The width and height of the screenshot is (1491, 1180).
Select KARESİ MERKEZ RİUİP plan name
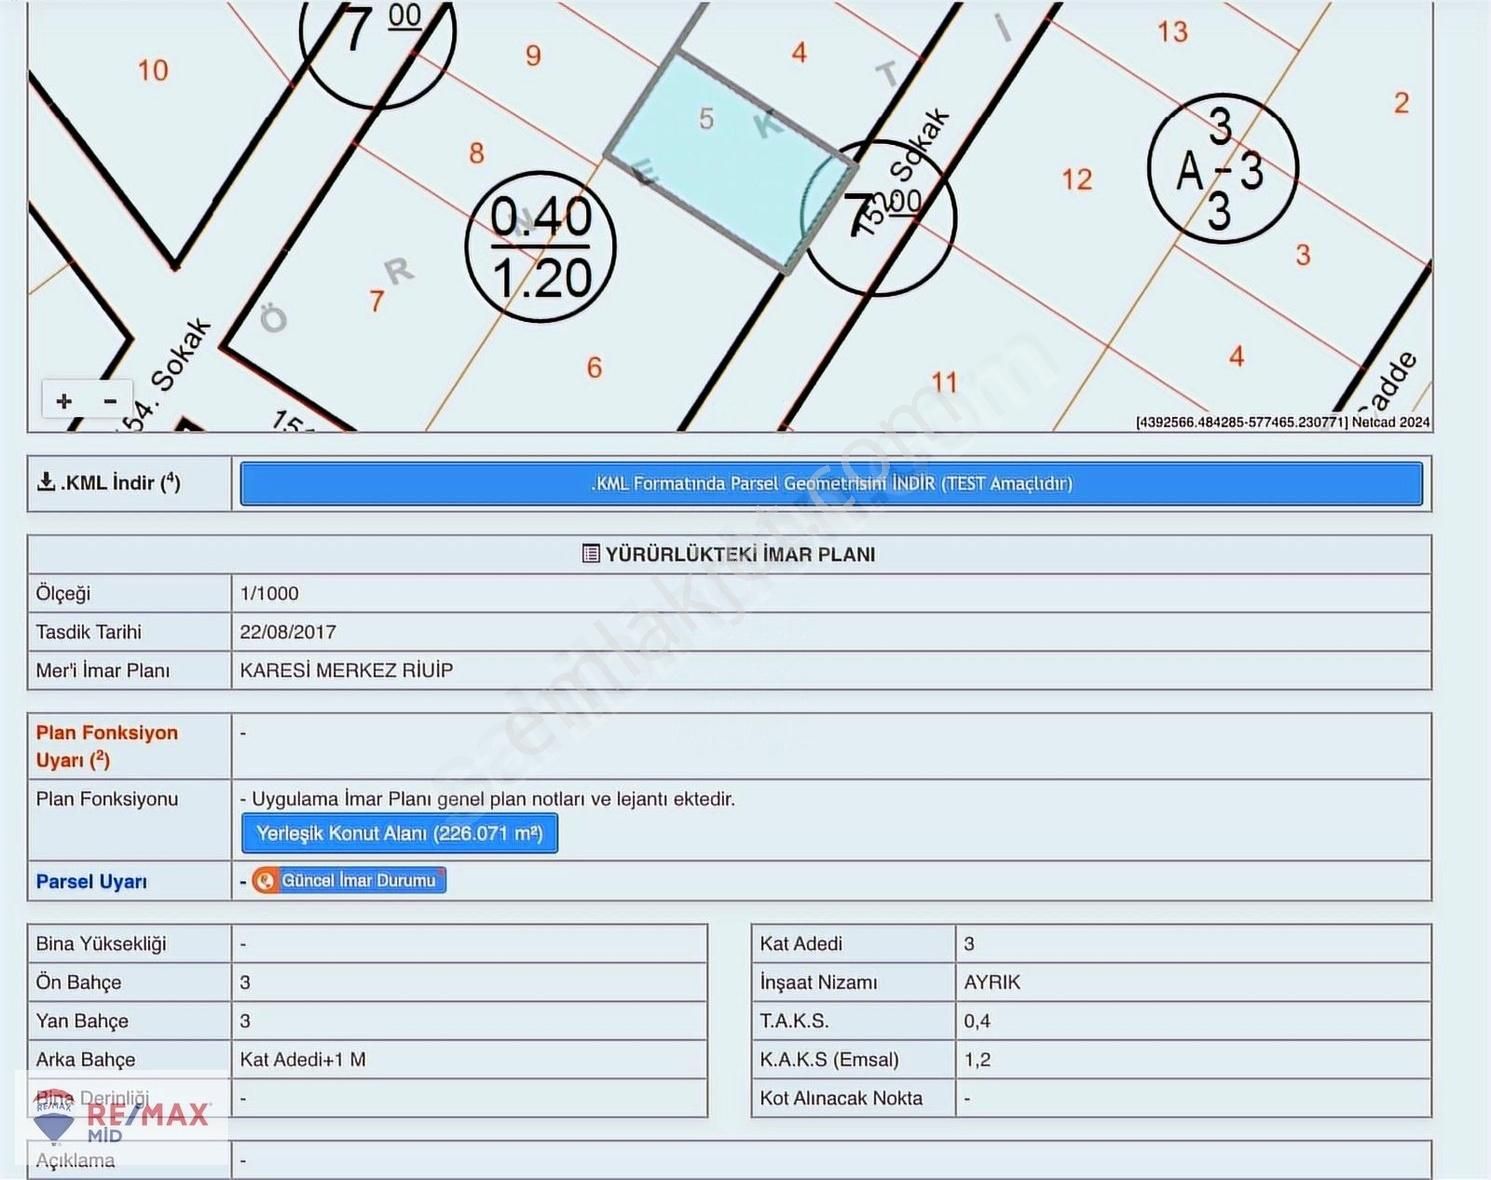346,670
